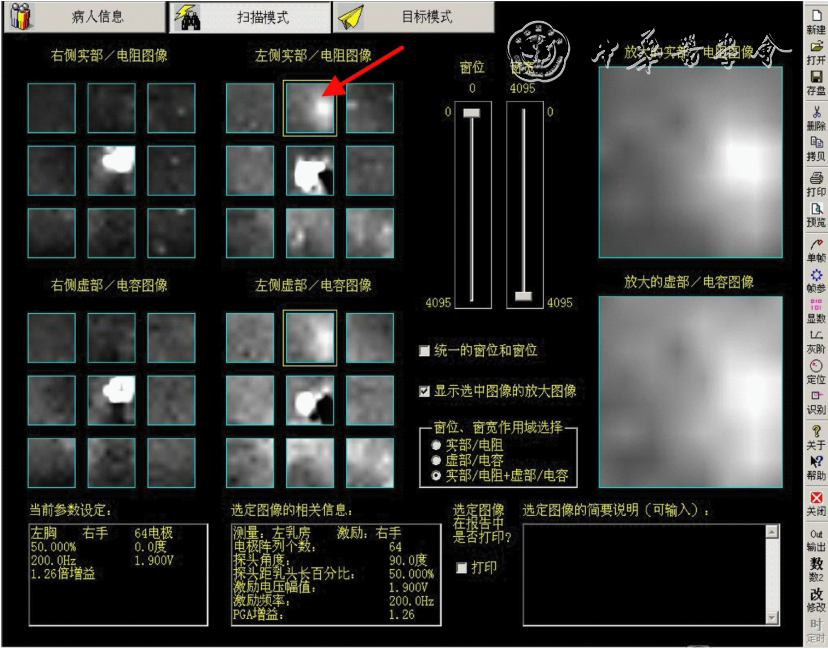Viewport: 828px width, 649px height.
Task: Select the 实部/电阻 radio button
Action: [x=436, y=444]
